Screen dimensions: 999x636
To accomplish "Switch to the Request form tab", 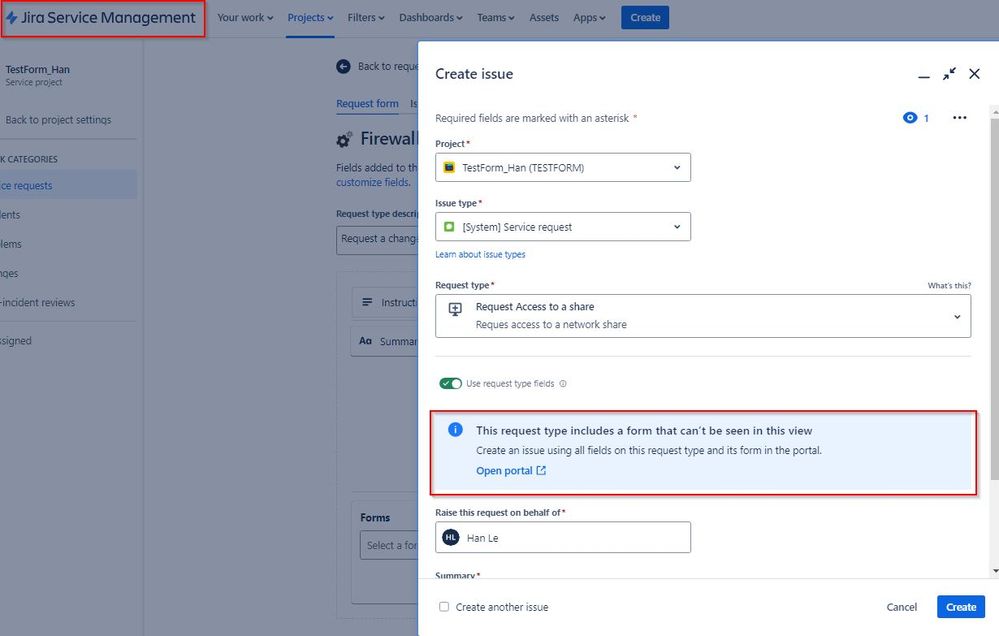I will 368,104.
